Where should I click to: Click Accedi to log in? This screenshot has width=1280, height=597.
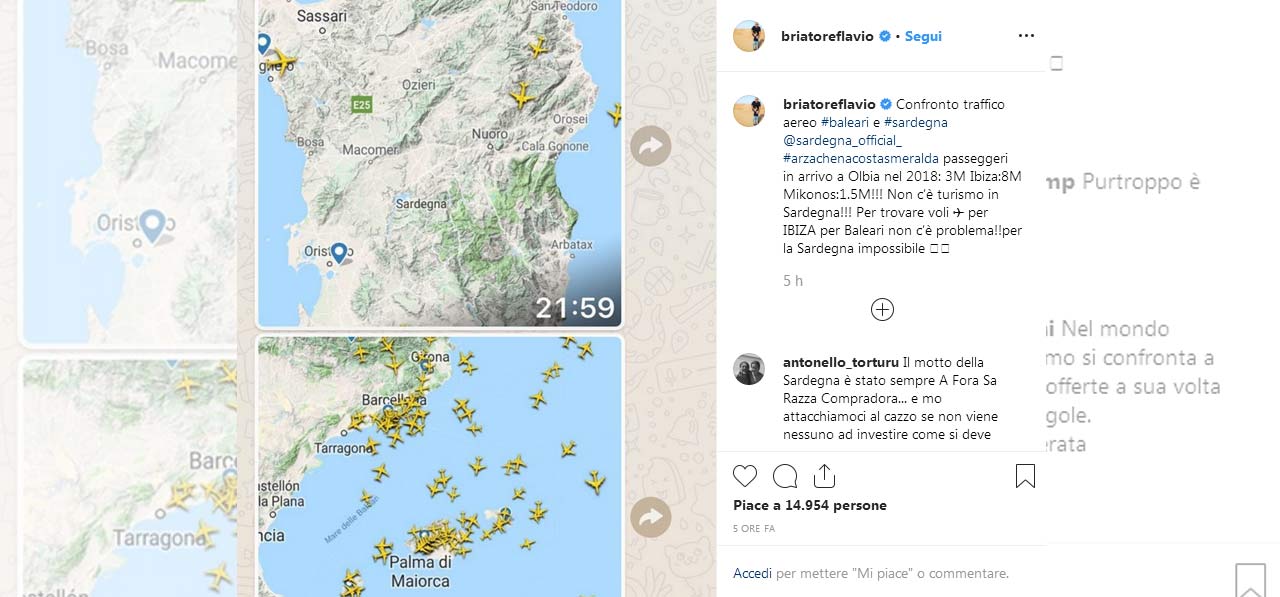tap(752, 574)
